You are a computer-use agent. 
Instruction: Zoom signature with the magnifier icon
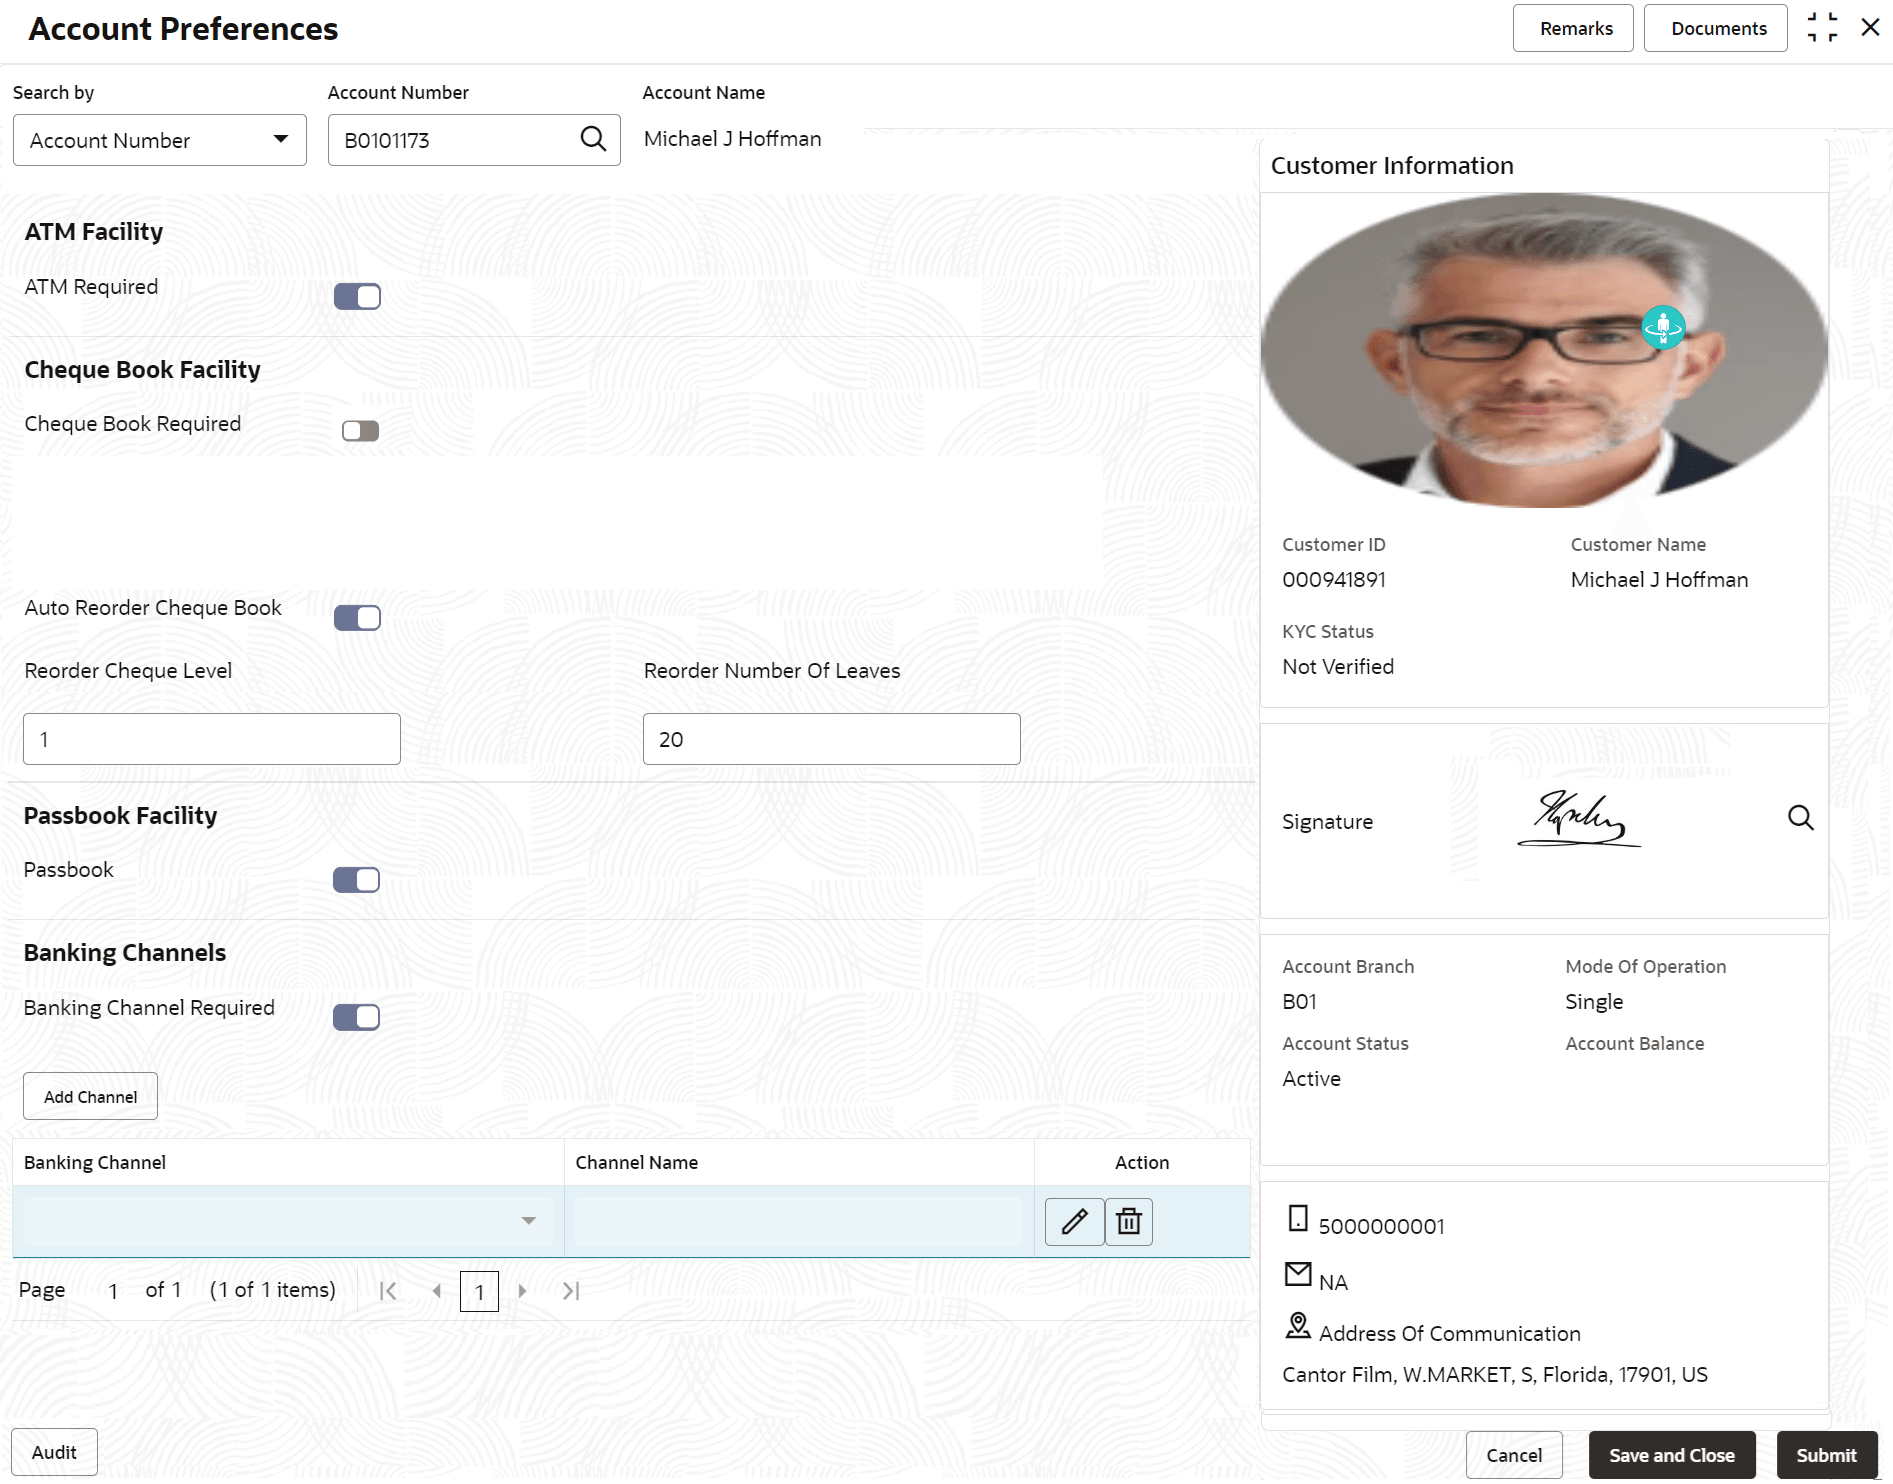pos(1800,818)
